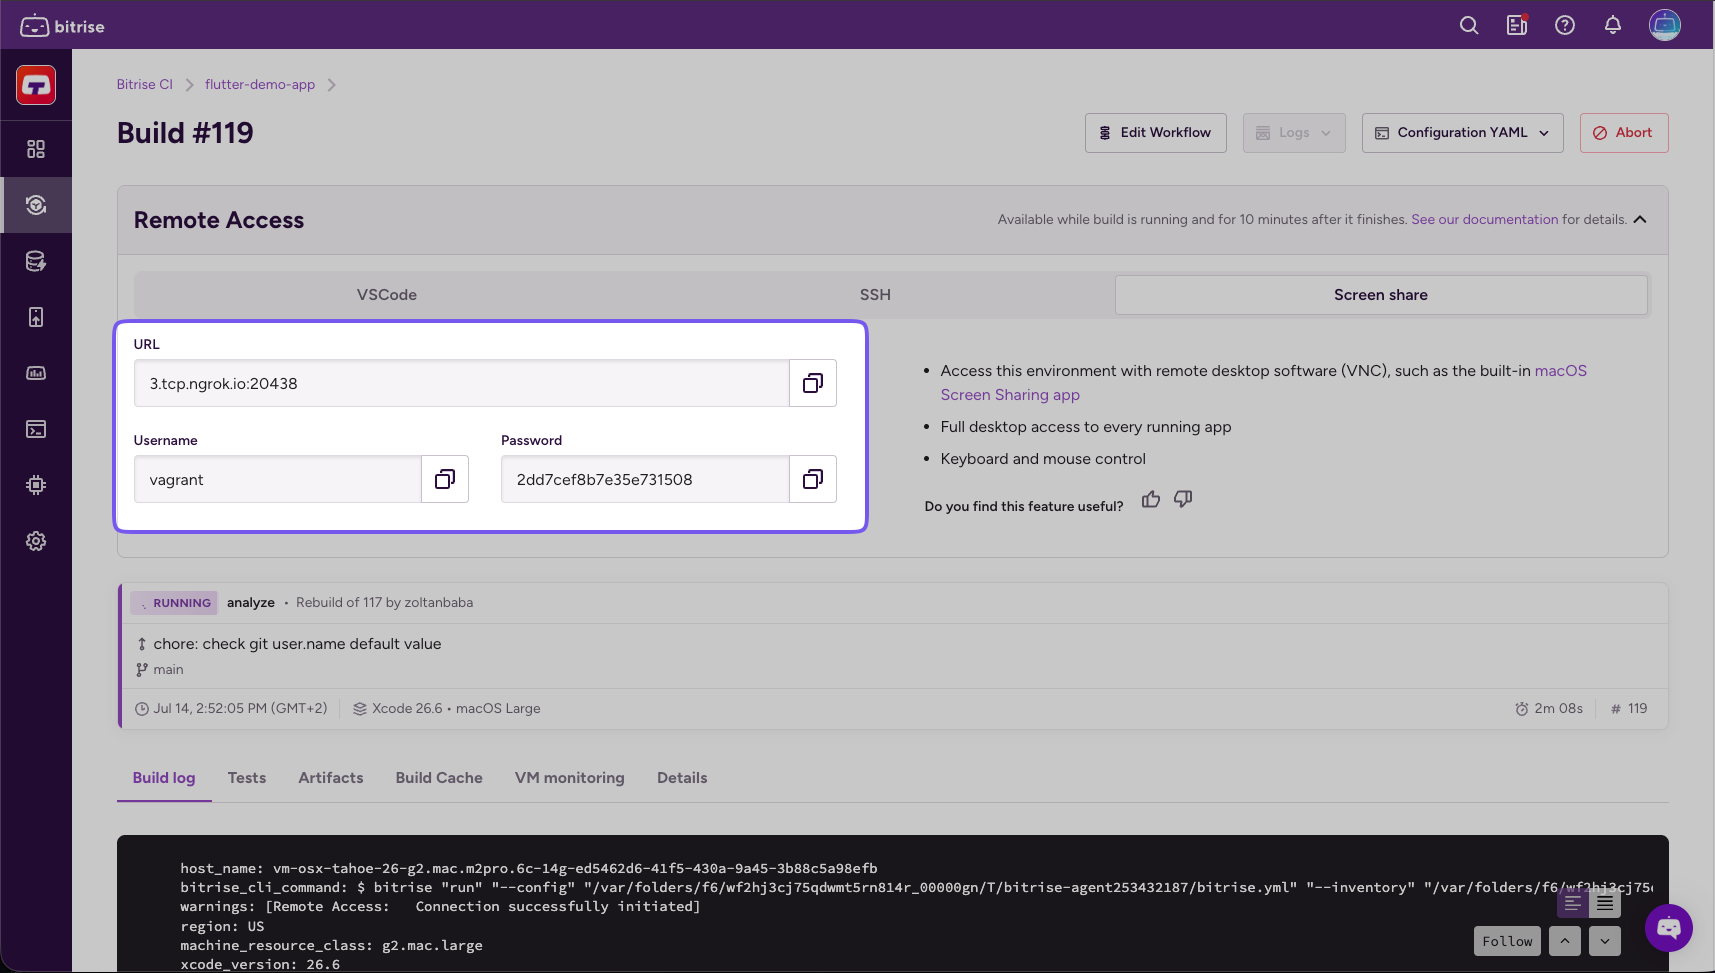
Task: Click the analyze workflow name
Action: pyautogui.click(x=251, y=603)
